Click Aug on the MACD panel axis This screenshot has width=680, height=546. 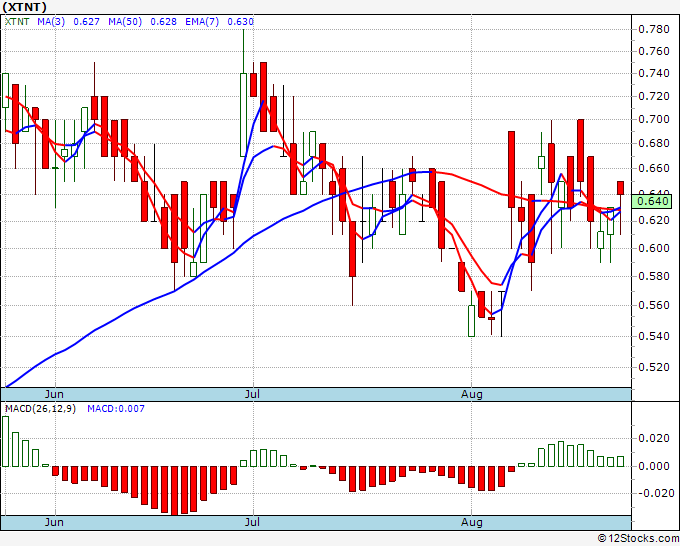(472, 522)
